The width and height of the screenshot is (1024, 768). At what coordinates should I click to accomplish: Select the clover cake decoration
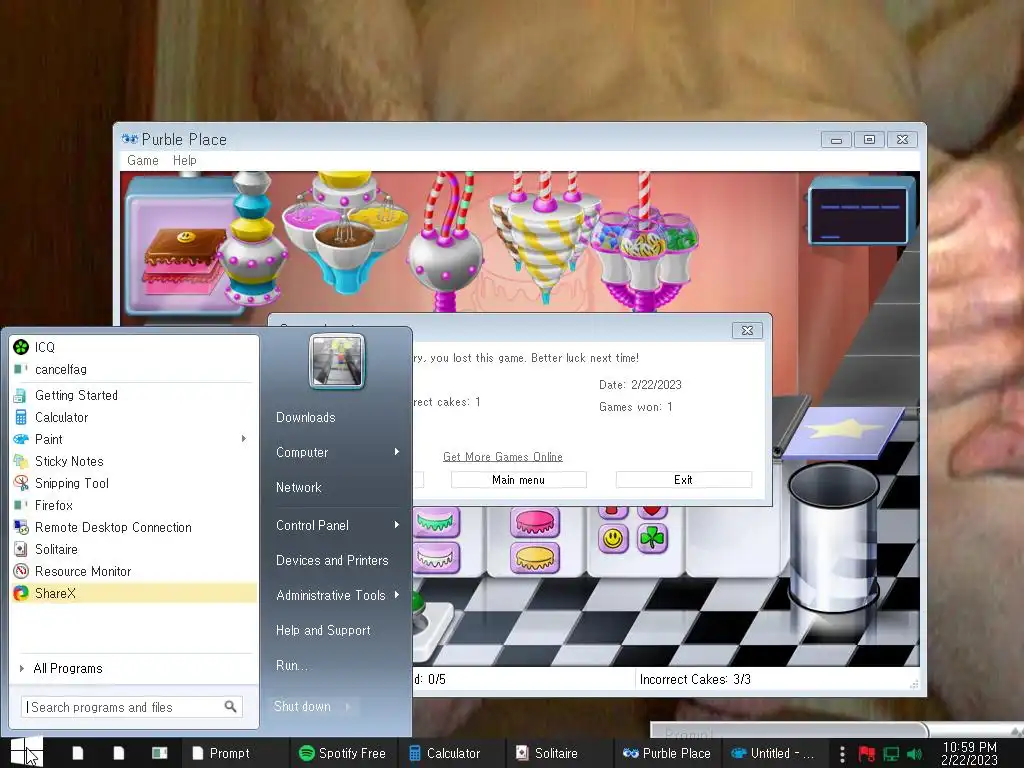(652, 539)
